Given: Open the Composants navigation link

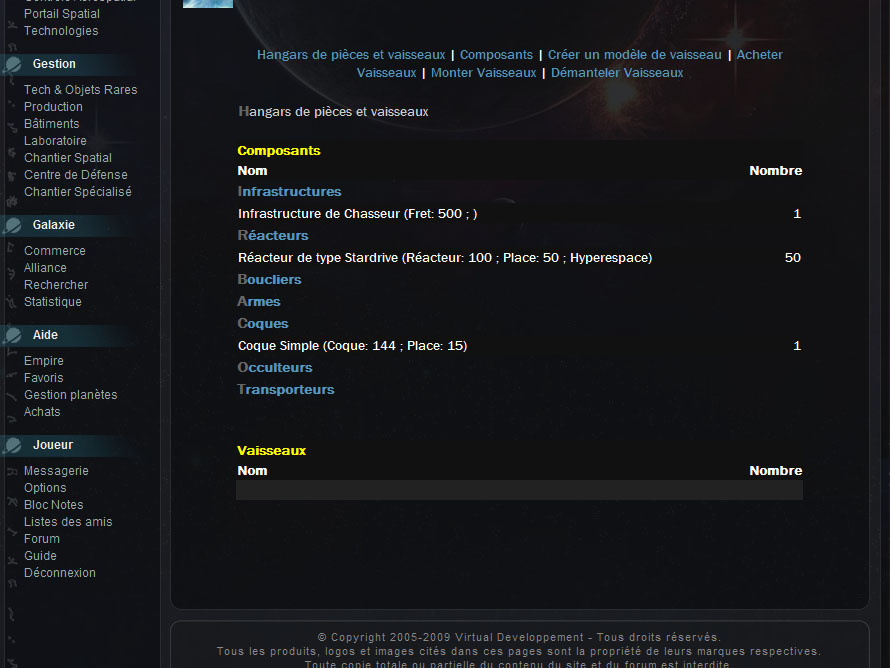Looking at the screenshot, I should click(496, 55).
